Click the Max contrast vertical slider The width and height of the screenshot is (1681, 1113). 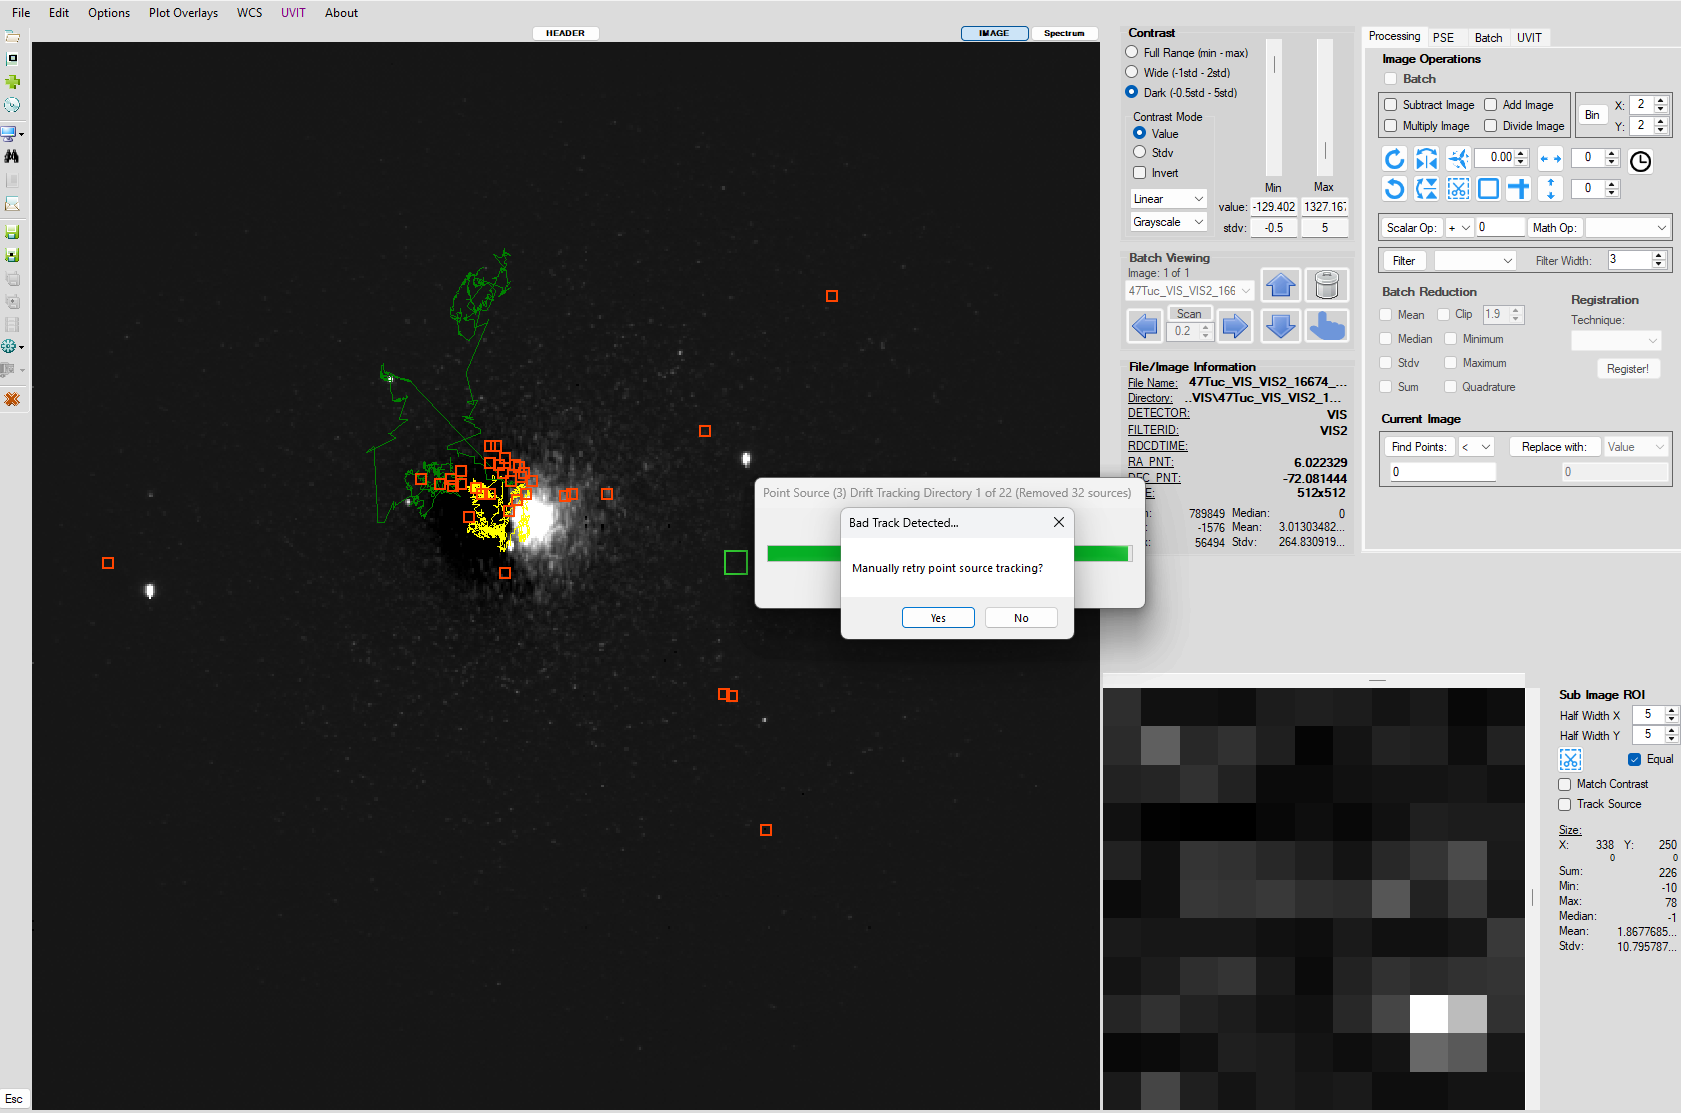pyautogui.click(x=1325, y=108)
